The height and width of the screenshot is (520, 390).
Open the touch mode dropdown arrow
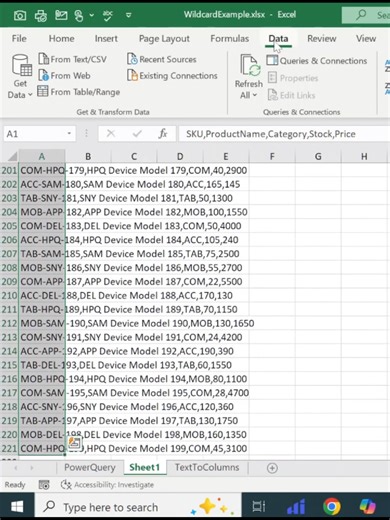92,15
